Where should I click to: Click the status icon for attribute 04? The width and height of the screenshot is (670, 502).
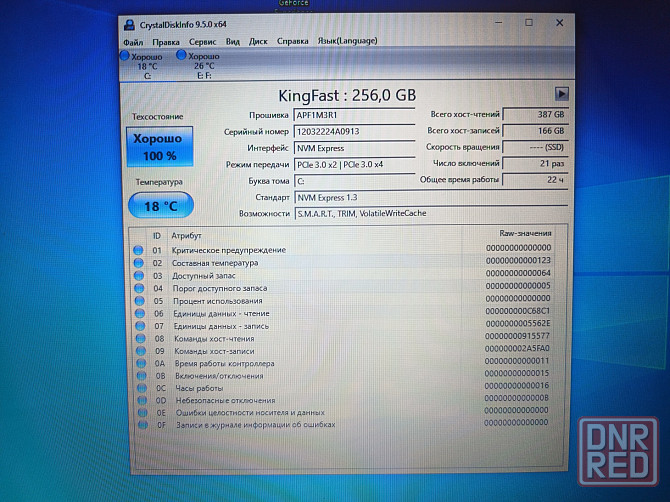coord(139,288)
